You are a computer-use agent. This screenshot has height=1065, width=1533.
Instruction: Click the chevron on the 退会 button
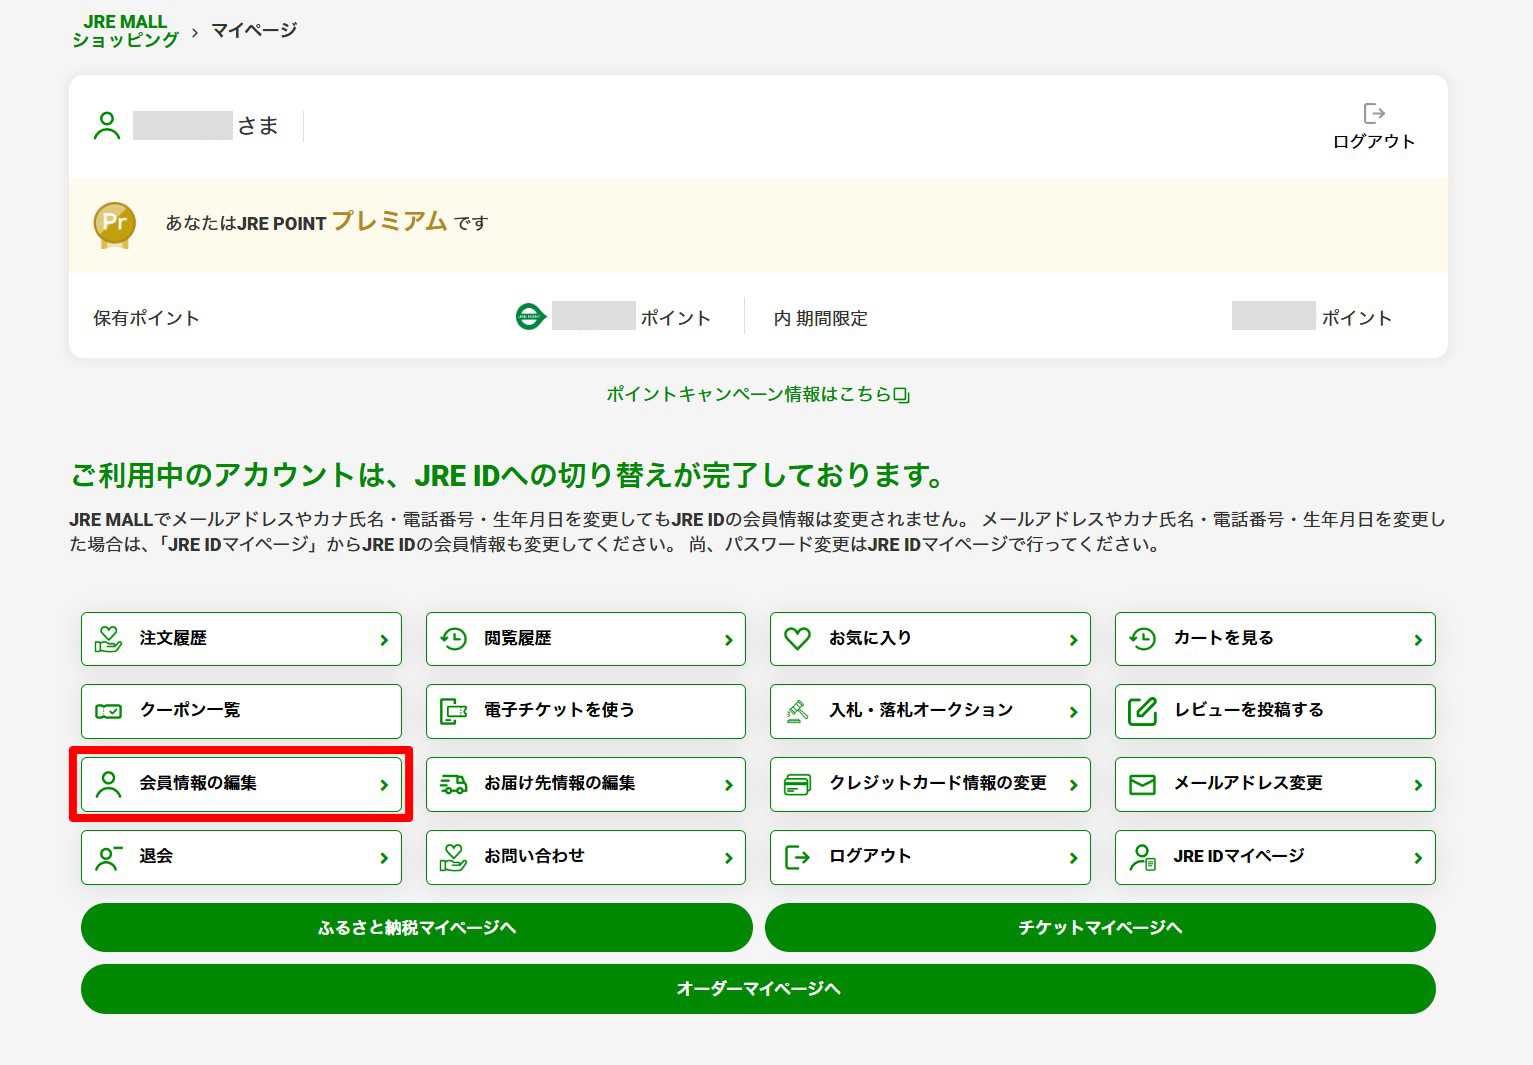tap(384, 858)
